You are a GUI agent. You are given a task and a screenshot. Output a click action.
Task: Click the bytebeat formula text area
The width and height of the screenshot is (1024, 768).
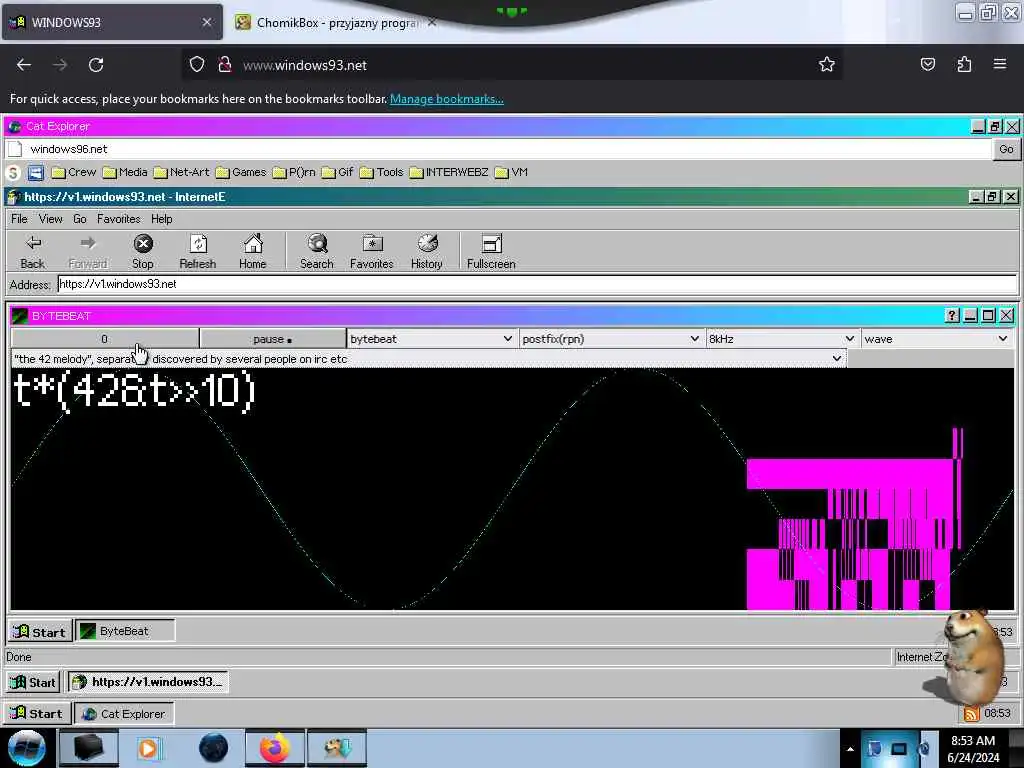(512, 489)
